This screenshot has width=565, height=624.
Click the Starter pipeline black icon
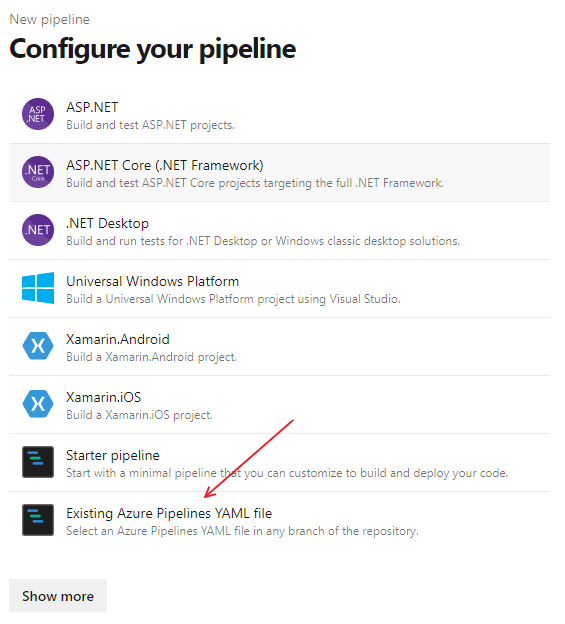38,462
